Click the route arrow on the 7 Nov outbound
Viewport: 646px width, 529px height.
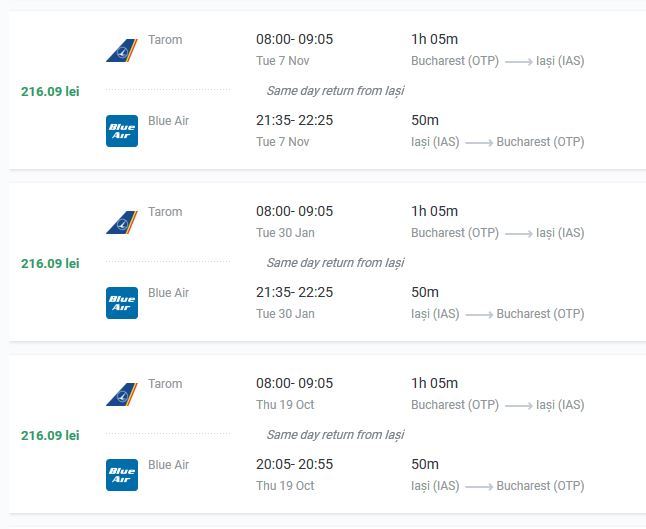[519, 62]
